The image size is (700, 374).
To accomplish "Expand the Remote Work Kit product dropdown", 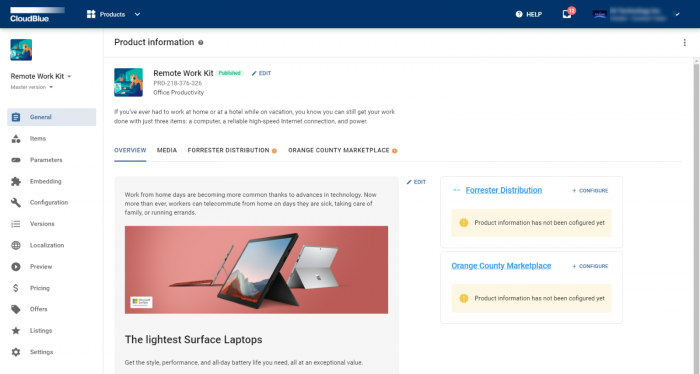I will pos(69,76).
